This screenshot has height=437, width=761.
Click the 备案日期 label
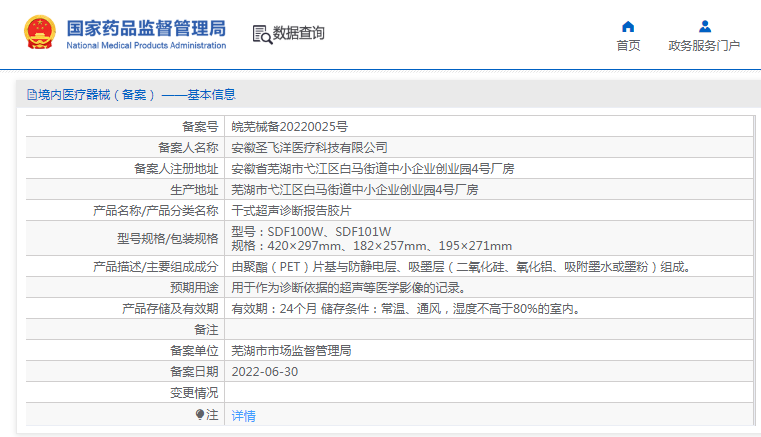click(194, 372)
